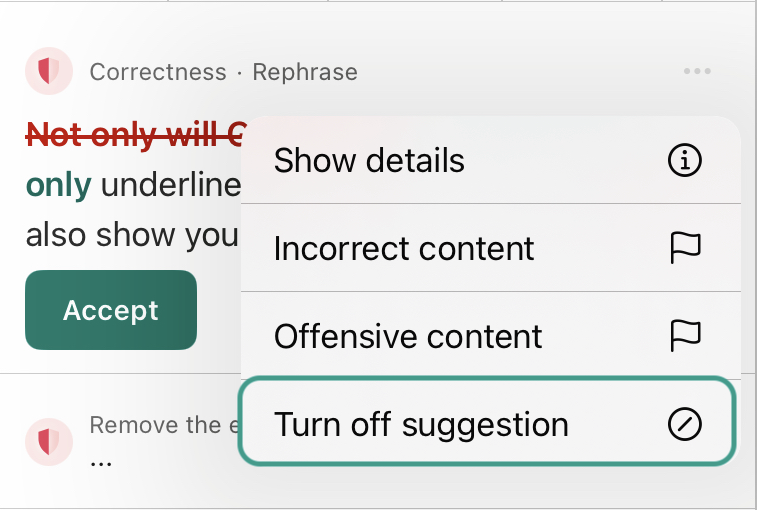Click the green word only in suggestion

(x=58, y=184)
